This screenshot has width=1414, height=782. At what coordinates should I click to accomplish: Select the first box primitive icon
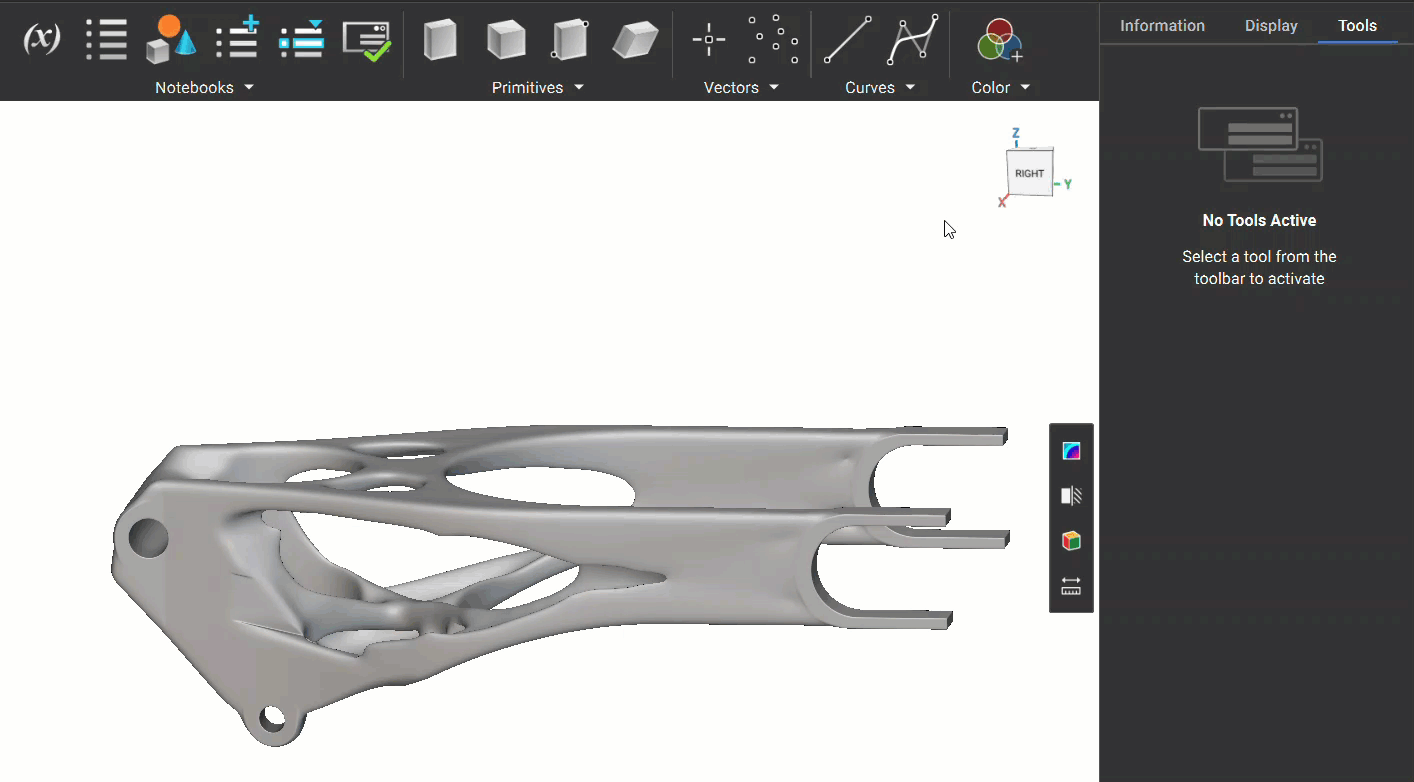[440, 40]
